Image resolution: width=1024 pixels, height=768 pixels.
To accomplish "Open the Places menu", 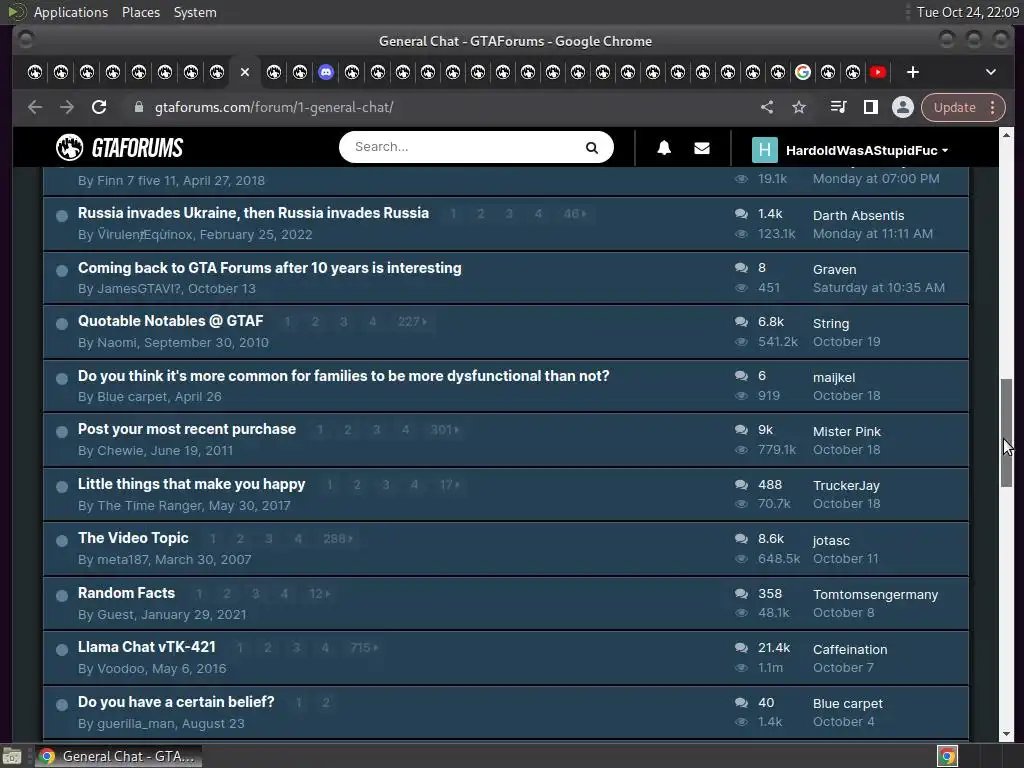I will (141, 12).
